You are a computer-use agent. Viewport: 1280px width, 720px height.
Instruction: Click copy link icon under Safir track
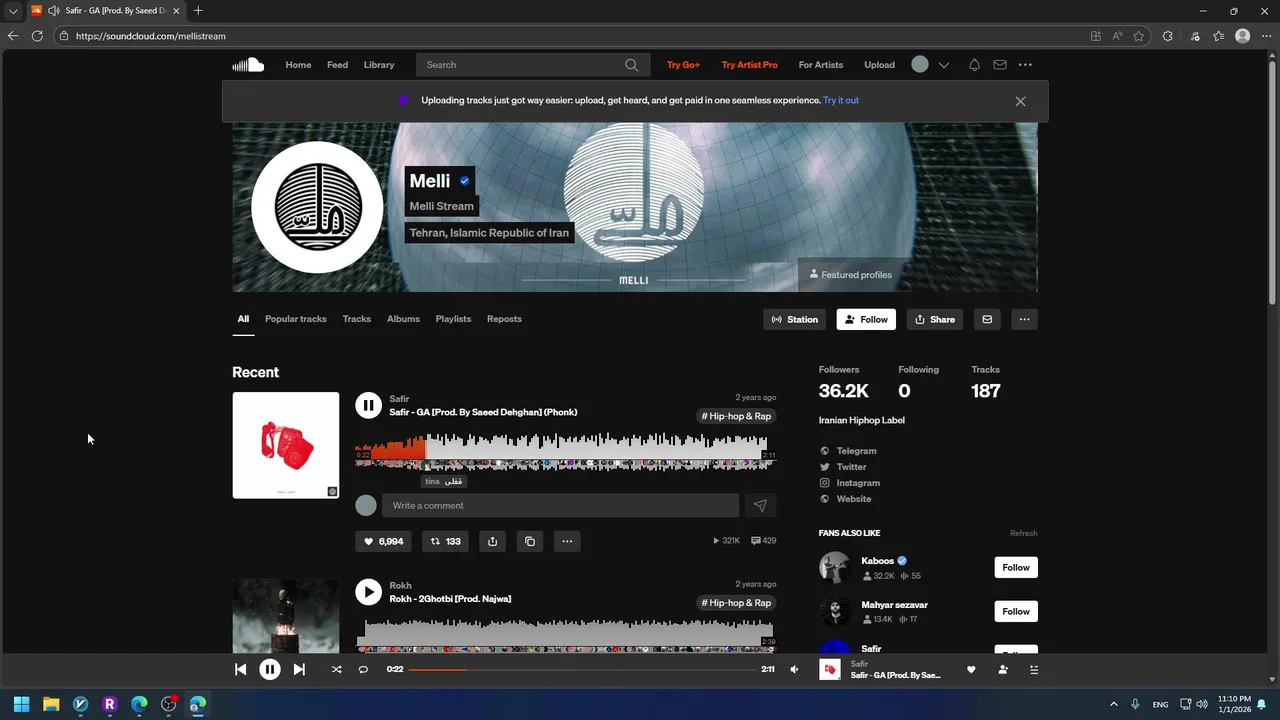[530, 541]
